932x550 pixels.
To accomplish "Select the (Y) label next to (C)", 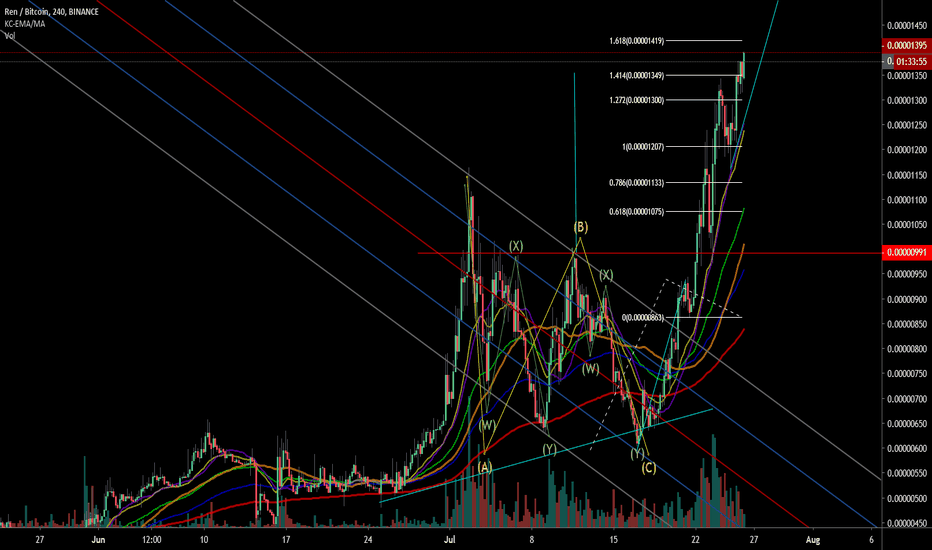I will 637,453.
